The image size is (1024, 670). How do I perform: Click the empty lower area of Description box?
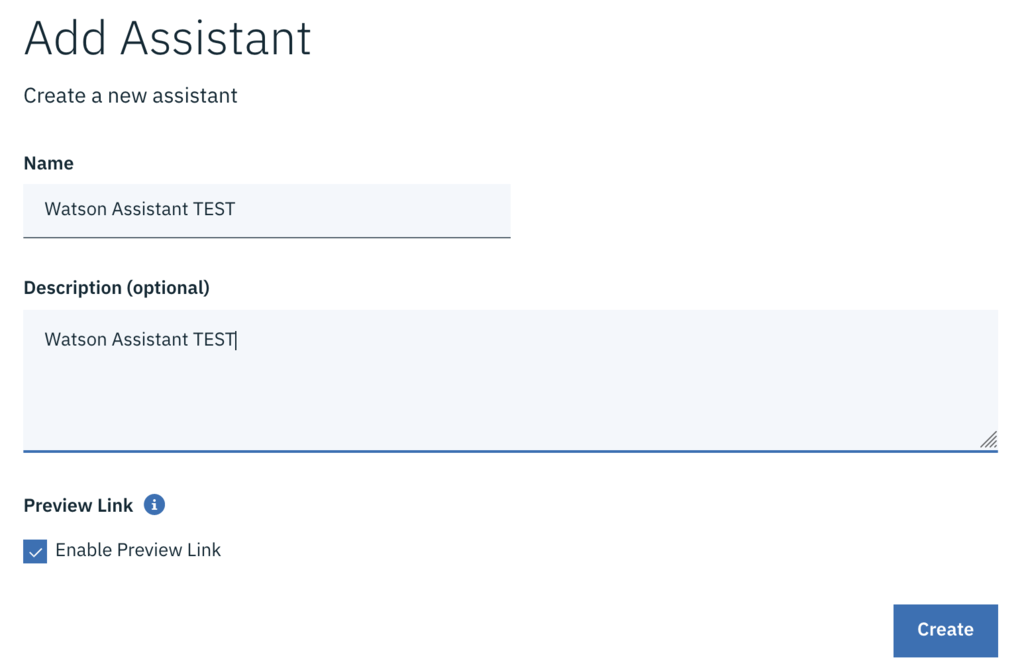(500, 410)
